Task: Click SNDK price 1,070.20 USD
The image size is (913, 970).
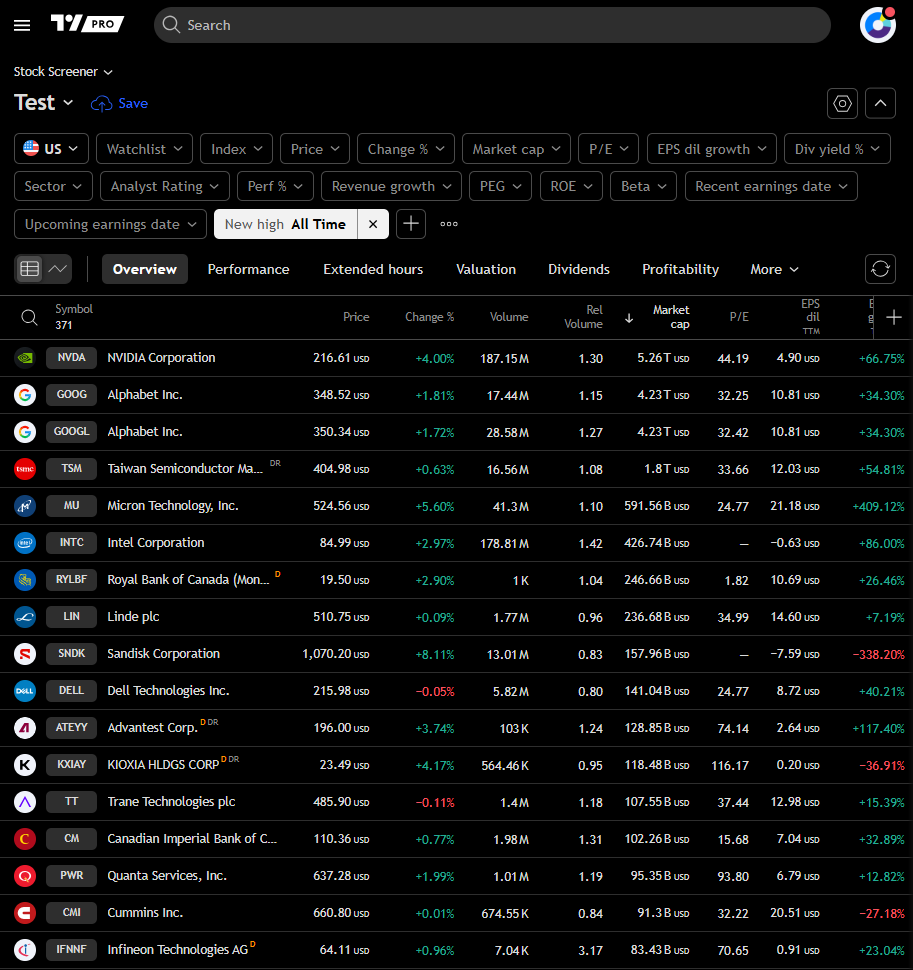Action: (x=335, y=654)
